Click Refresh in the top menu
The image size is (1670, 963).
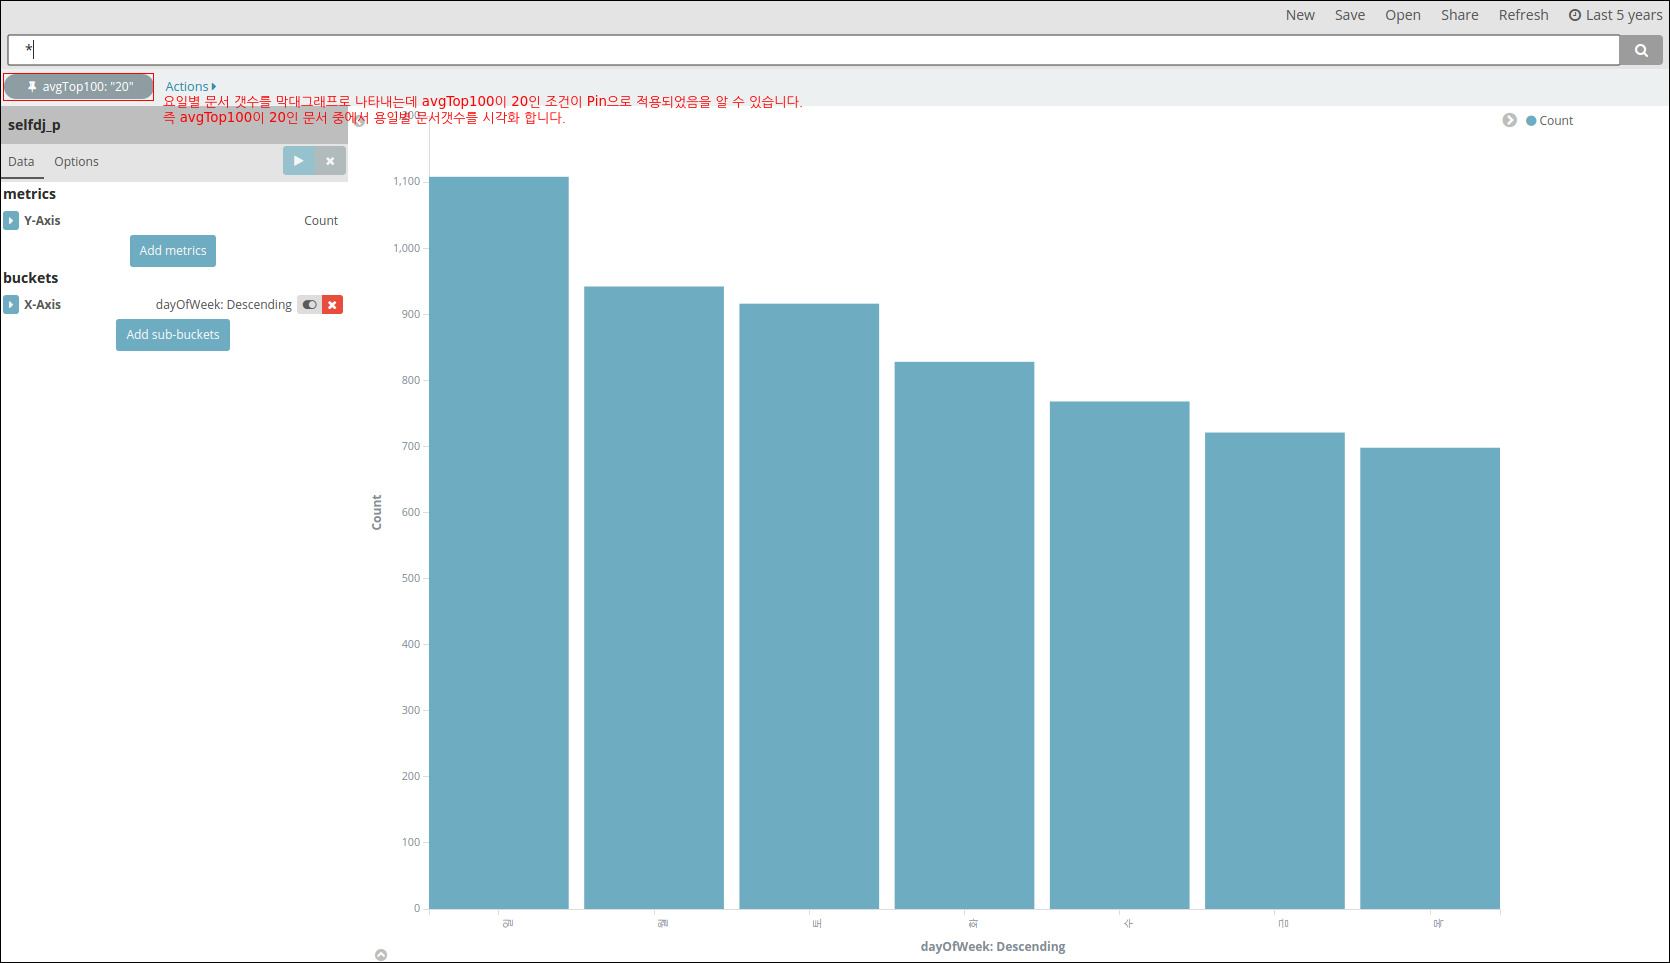click(1523, 15)
